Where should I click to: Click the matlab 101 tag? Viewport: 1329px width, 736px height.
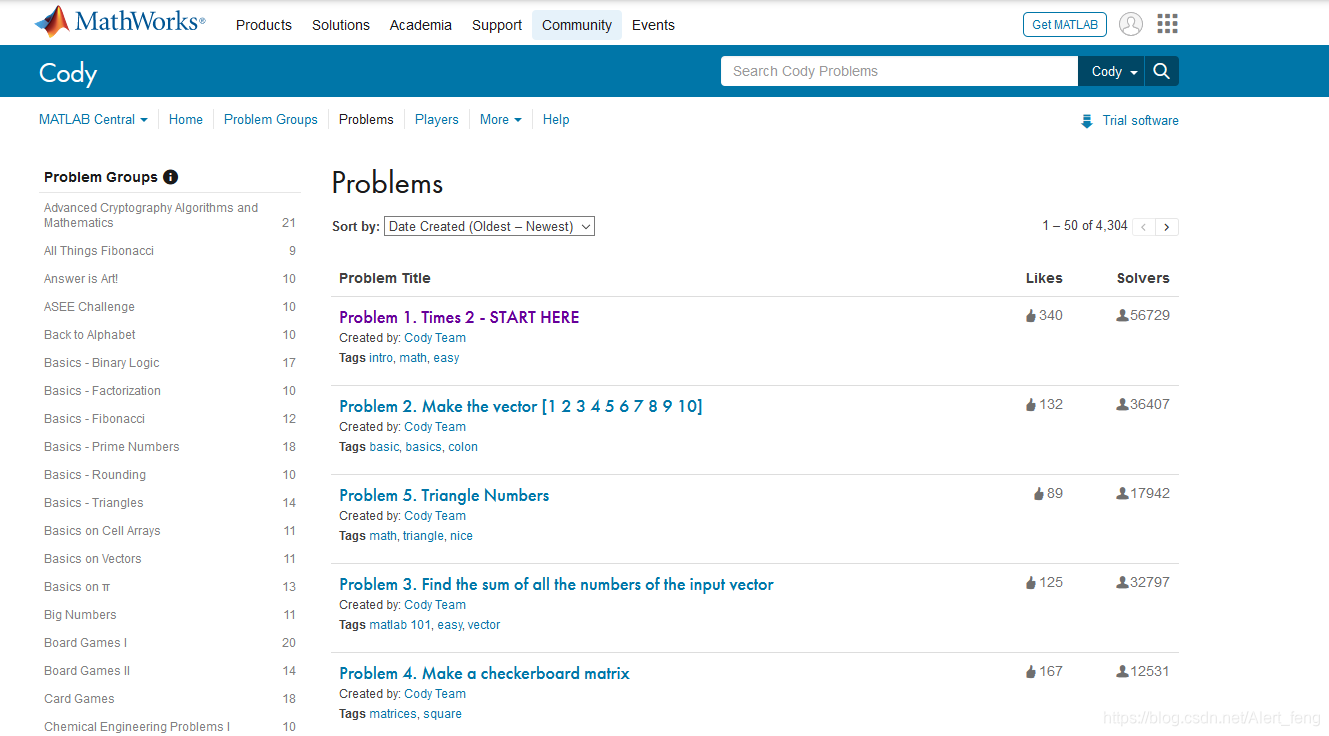tap(400, 625)
